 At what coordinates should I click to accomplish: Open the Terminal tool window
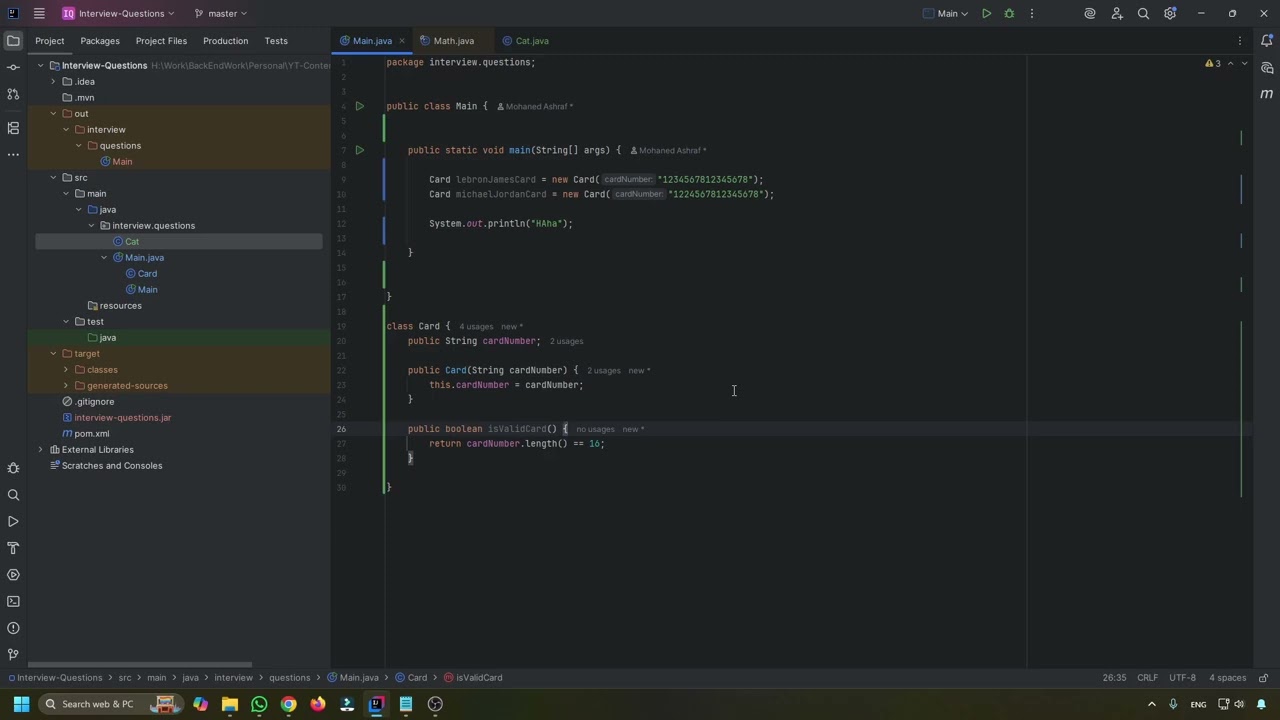coord(13,601)
